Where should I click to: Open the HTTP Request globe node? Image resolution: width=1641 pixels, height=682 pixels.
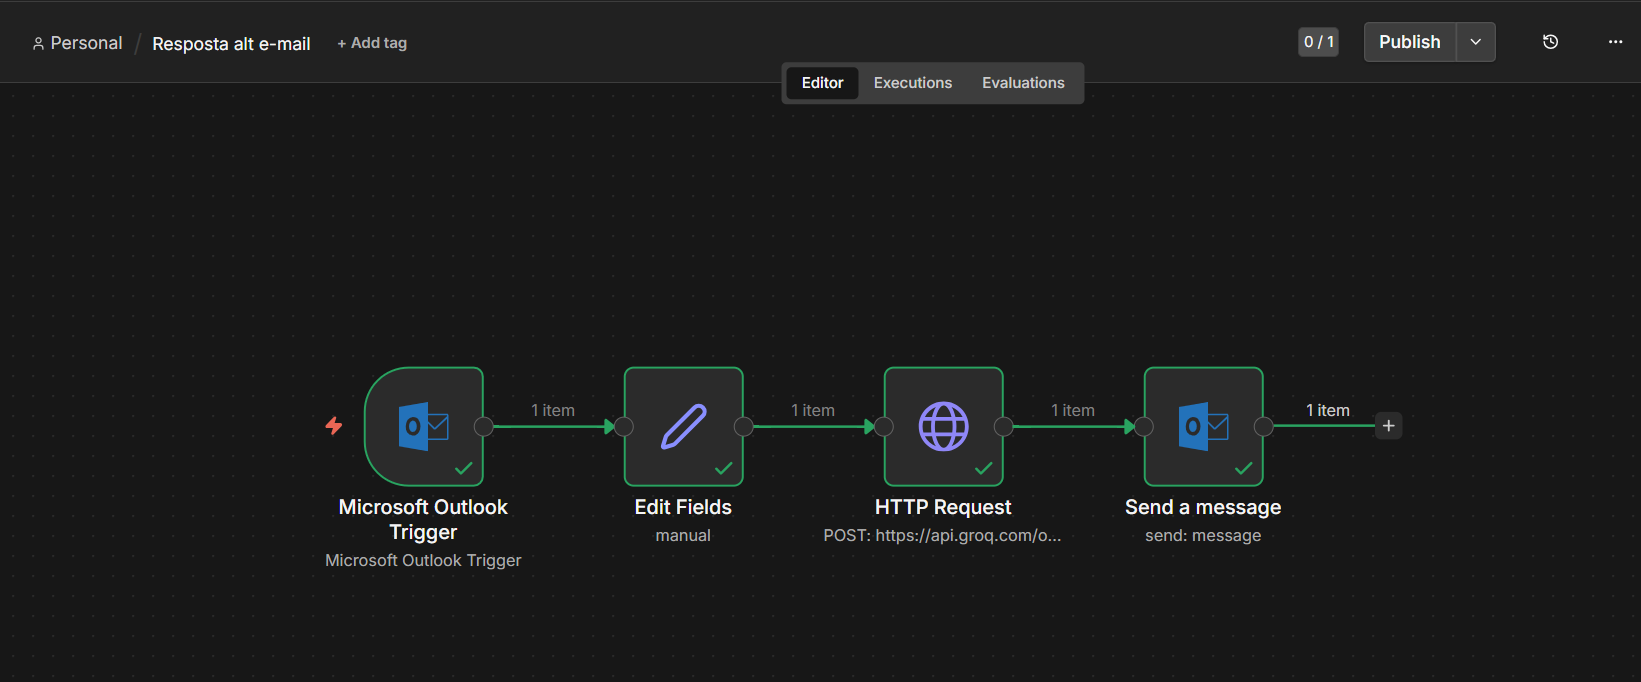pos(944,427)
